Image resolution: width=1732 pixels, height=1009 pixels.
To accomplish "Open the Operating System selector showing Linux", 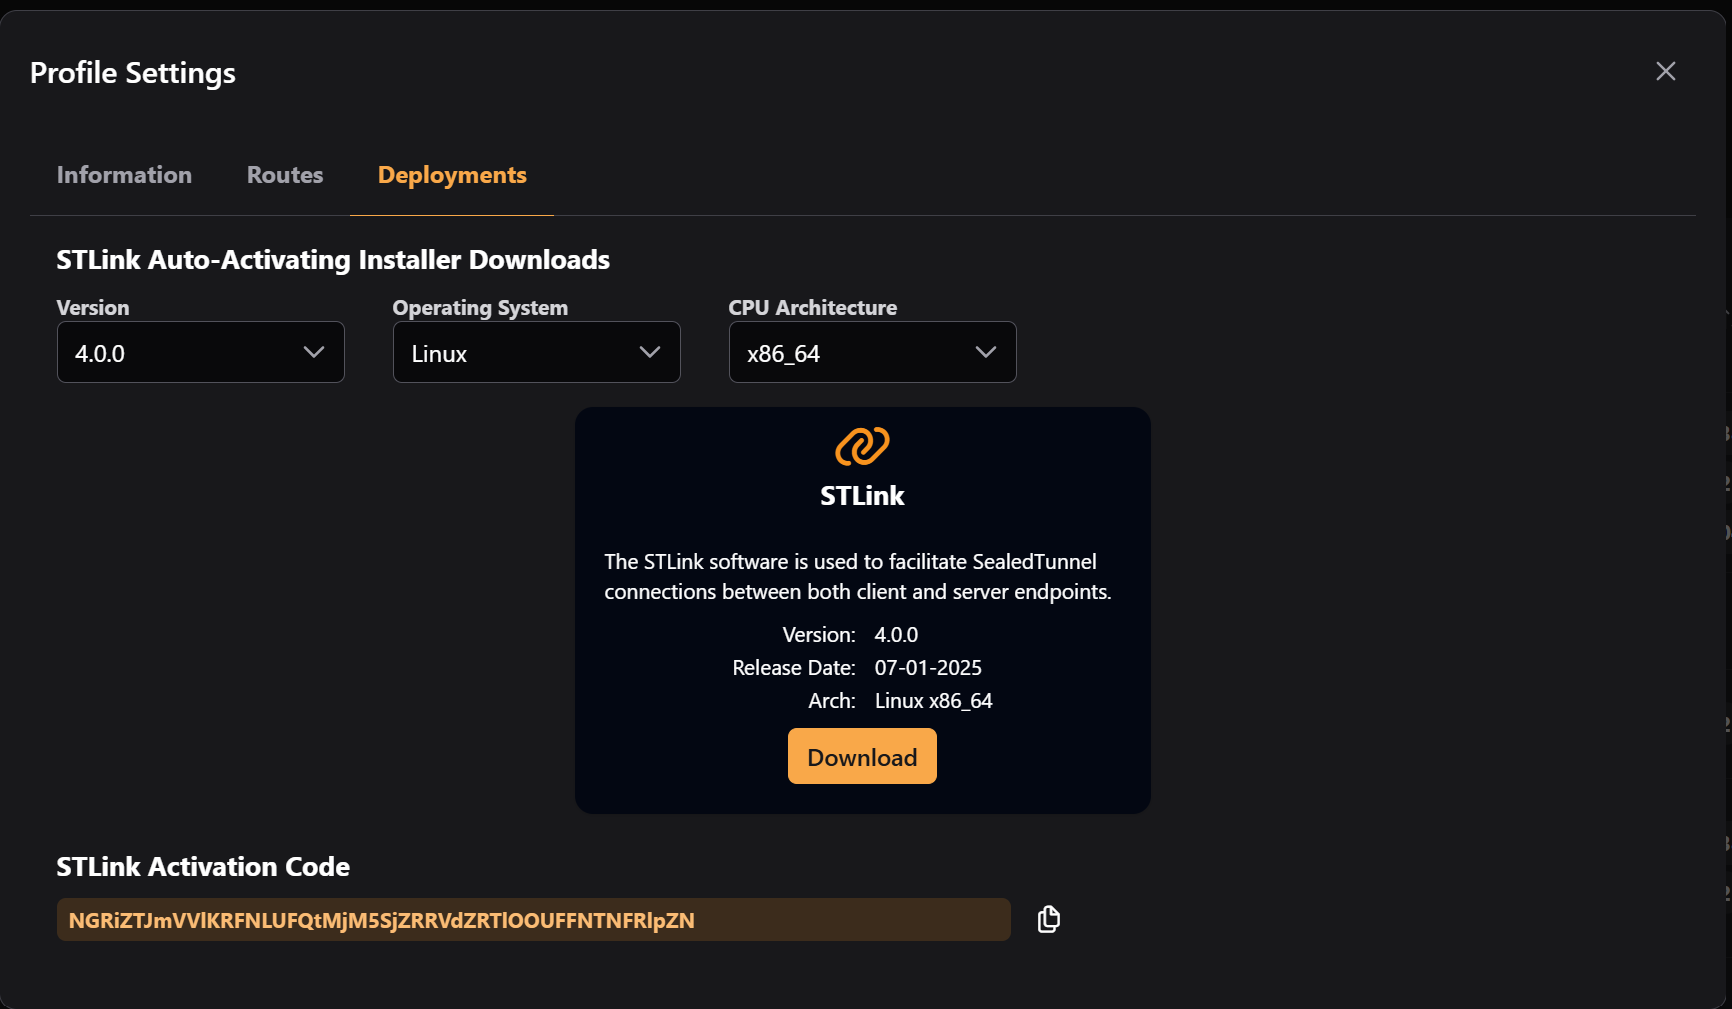I will tap(536, 352).
